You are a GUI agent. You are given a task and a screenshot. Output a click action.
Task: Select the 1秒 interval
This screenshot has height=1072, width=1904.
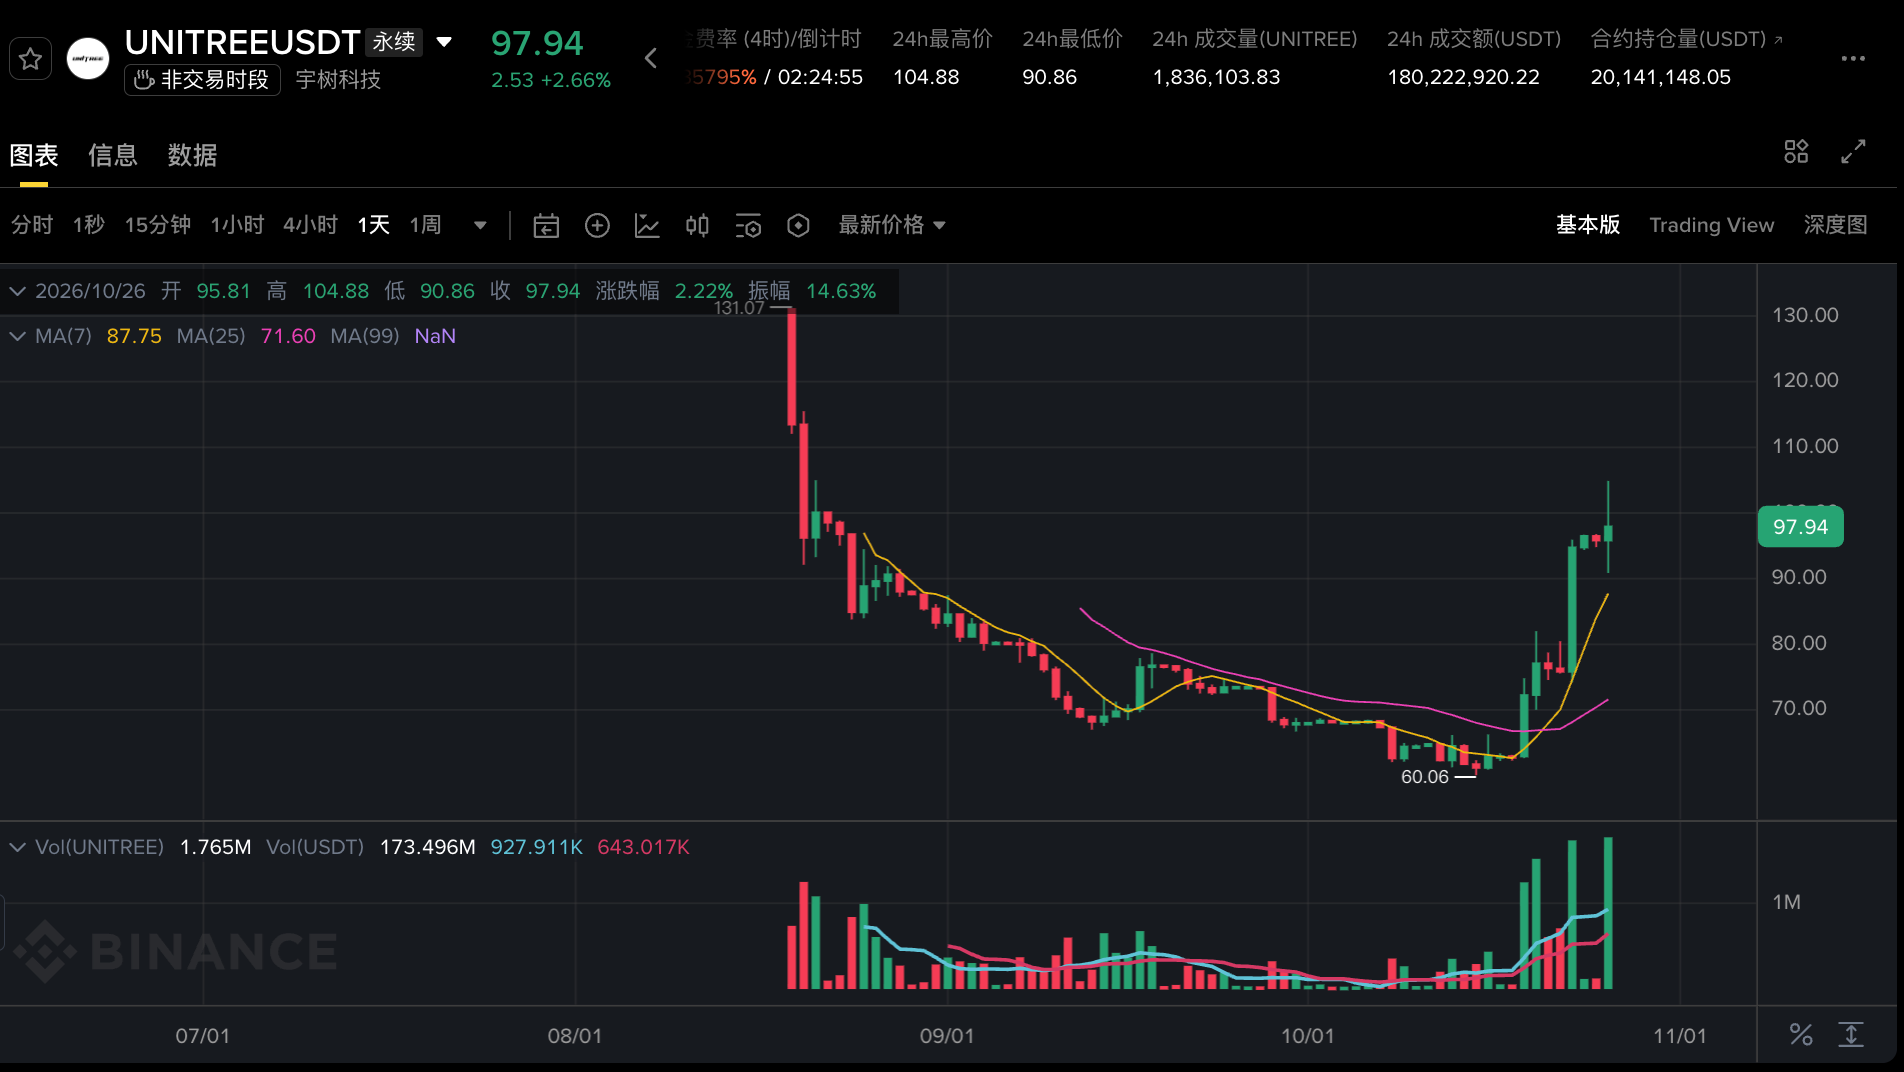click(x=88, y=225)
